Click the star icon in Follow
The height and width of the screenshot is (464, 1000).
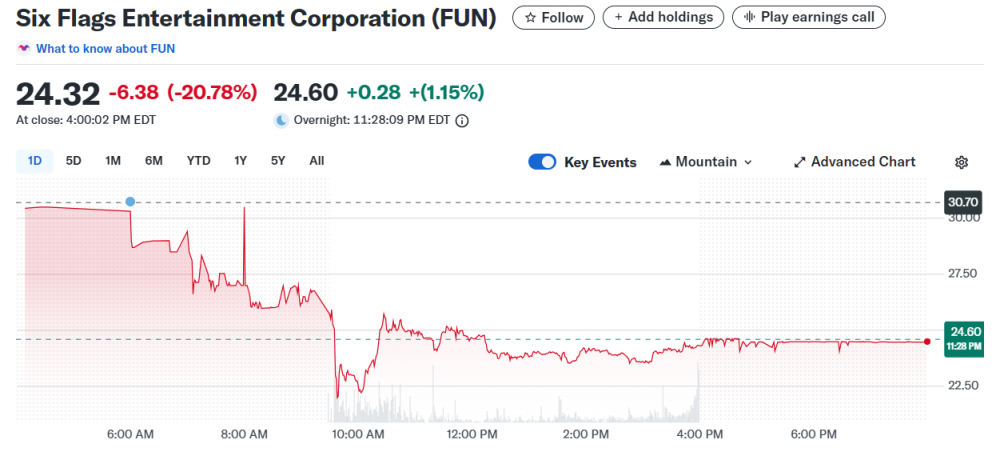(x=530, y=17)
